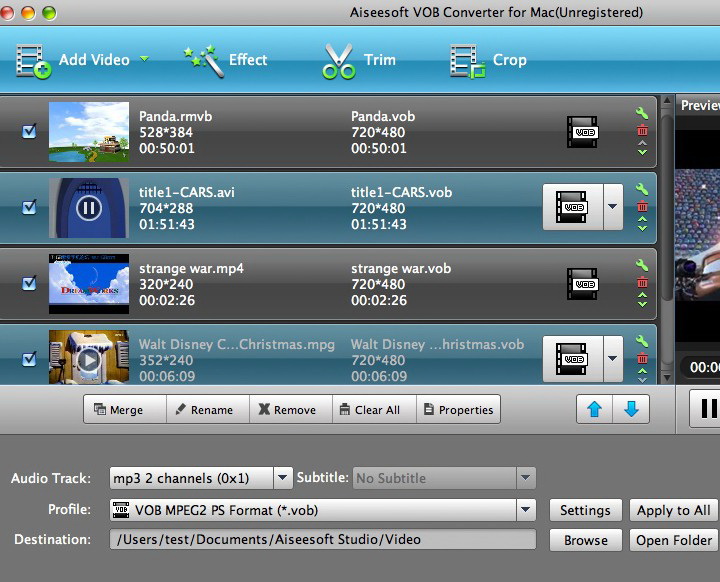The image size is (720, 582).
Task: Click the VOB format icon for strange war.vob
Action: pos(582,284)
